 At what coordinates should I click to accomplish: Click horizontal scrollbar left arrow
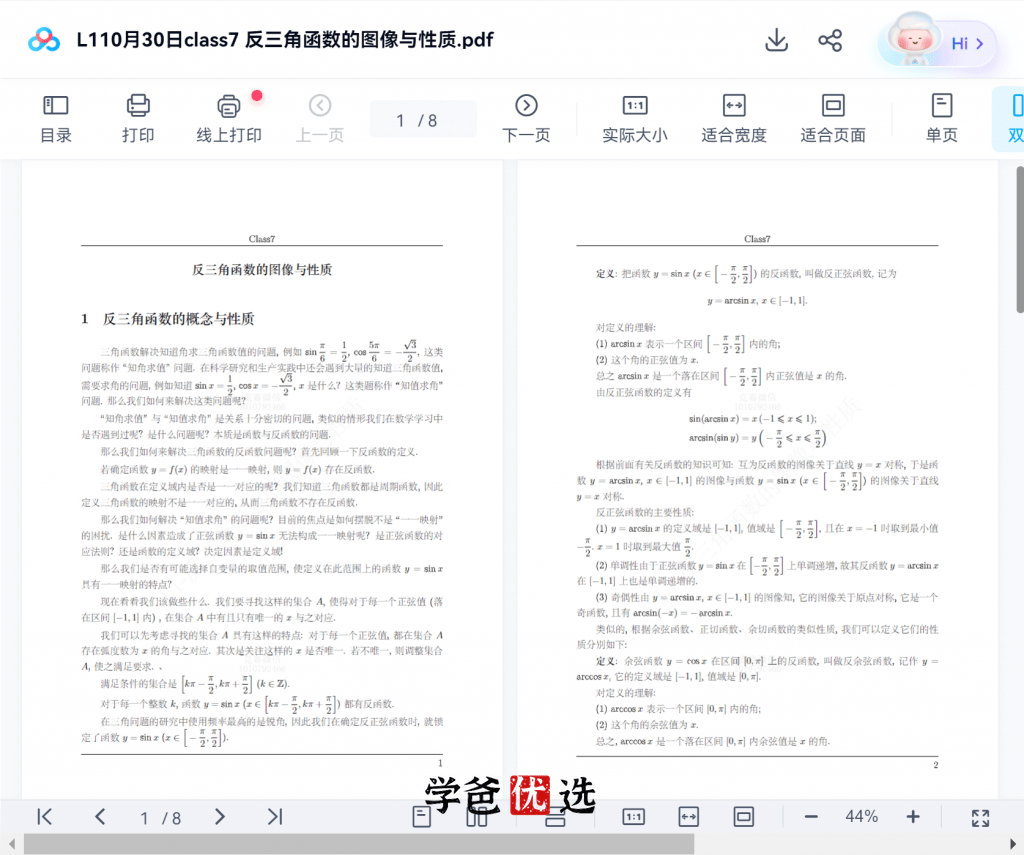point(11,844)
